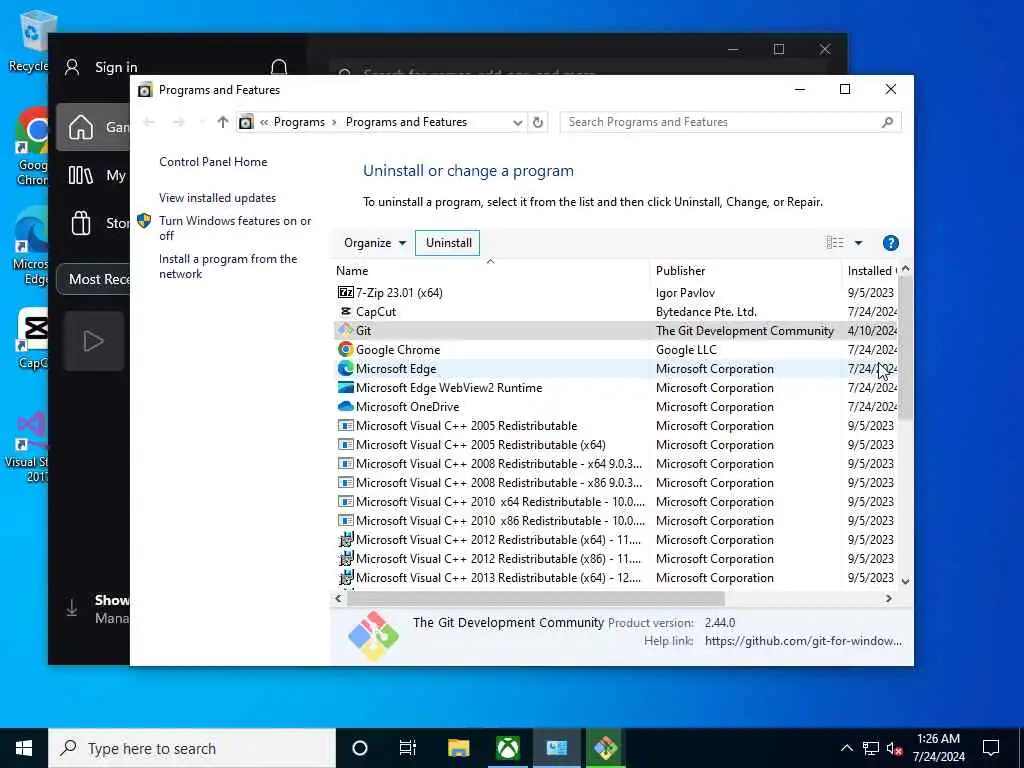Image resolution: width=1024 pixels, height=768 pixels.
Task: Select the 7-Zip 23.01 (x64) icon
Action: tap(345, 293)
